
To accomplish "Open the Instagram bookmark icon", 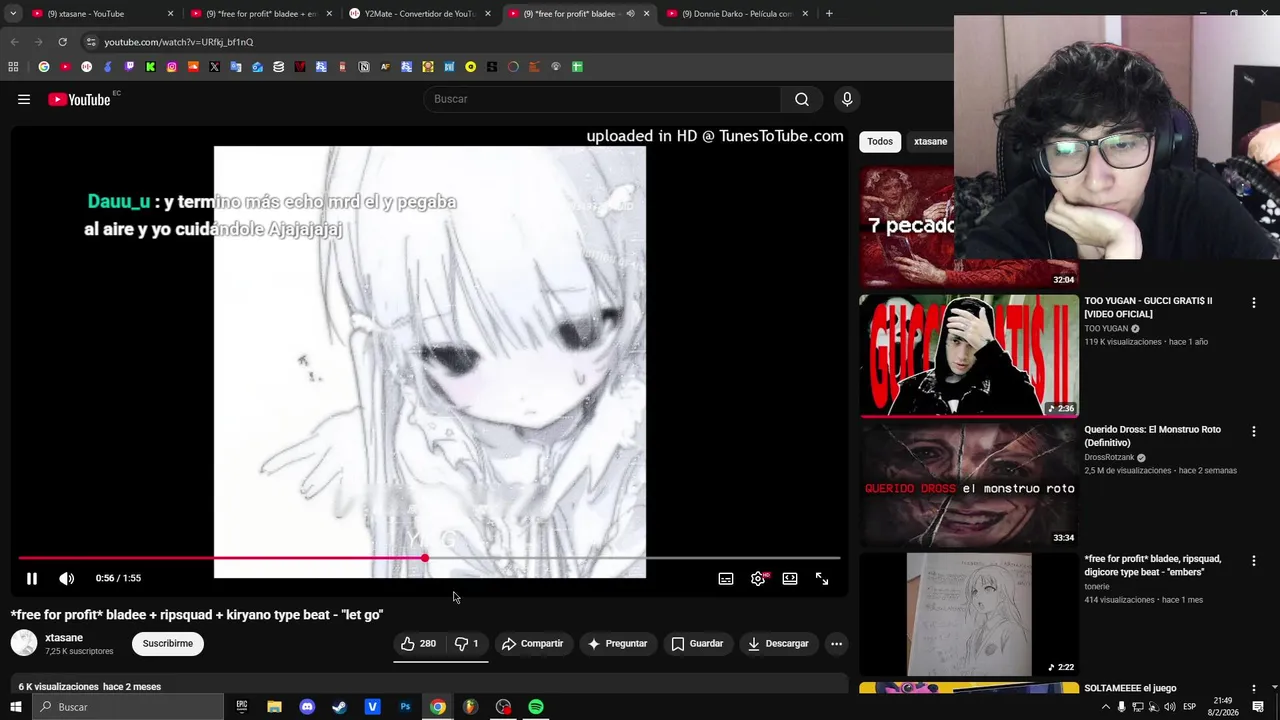I will (x=172, y=67).
